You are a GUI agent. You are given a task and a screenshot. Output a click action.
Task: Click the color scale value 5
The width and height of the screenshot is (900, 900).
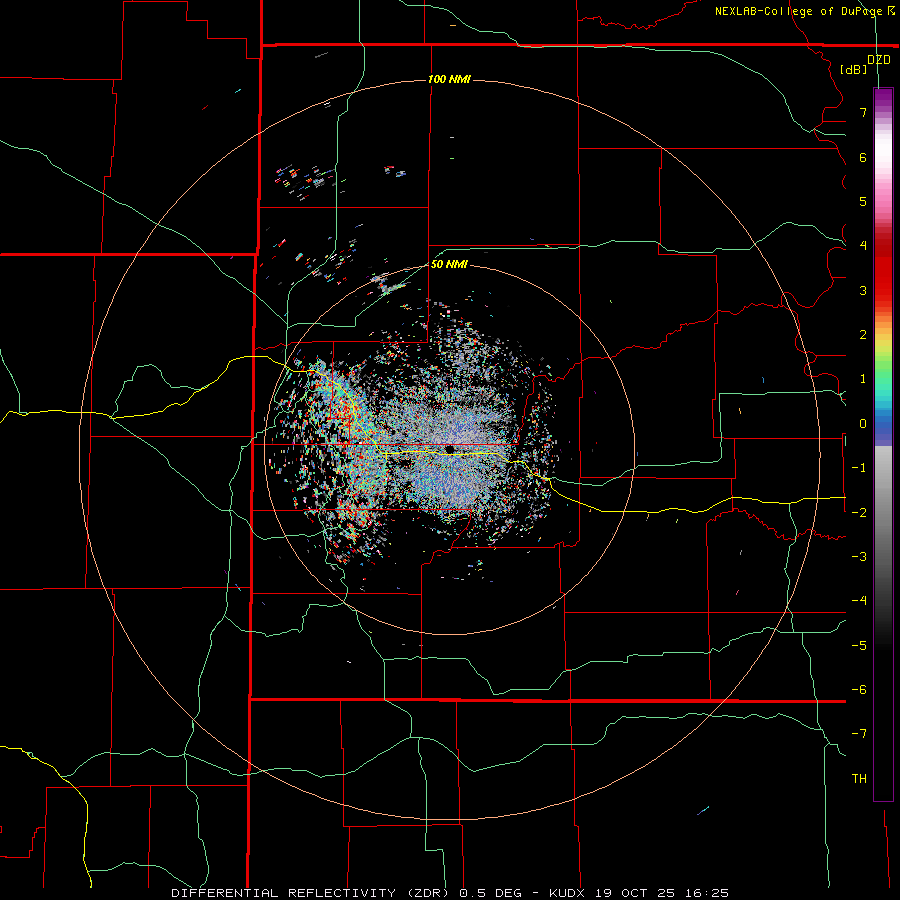click(863, 201)
